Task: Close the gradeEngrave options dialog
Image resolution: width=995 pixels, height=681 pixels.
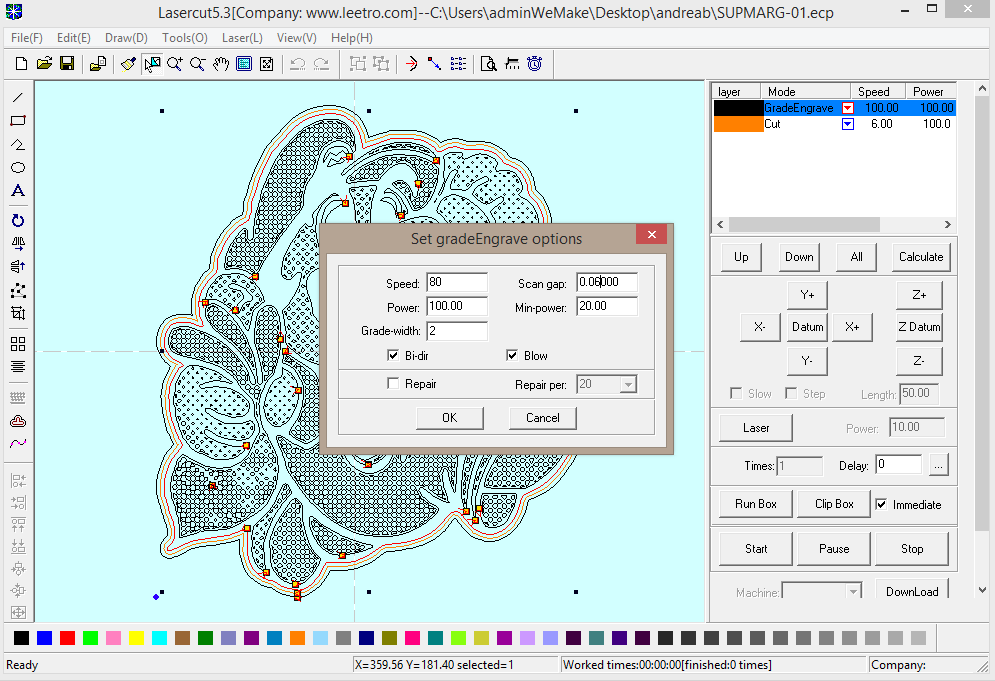Action: (652, 235)
